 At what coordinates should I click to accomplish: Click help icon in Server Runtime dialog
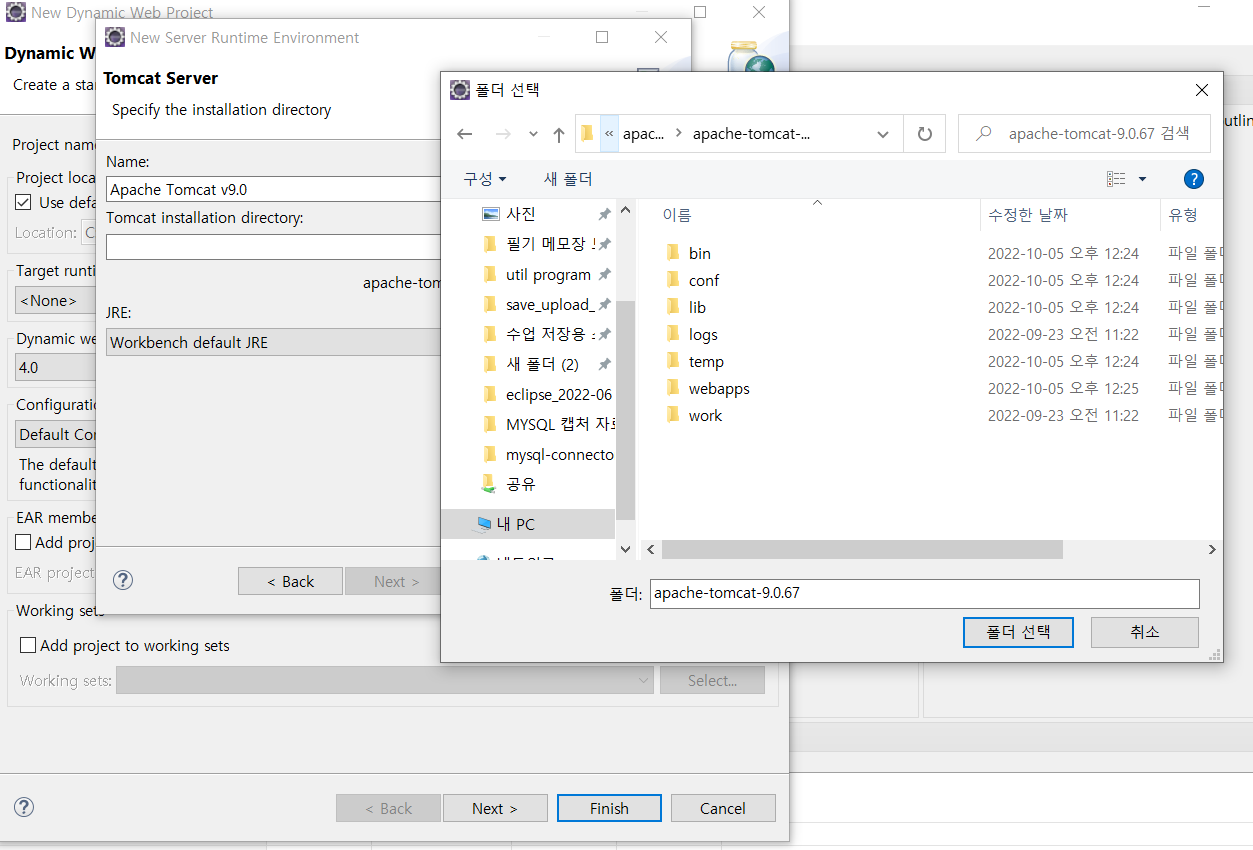[123, 580]
